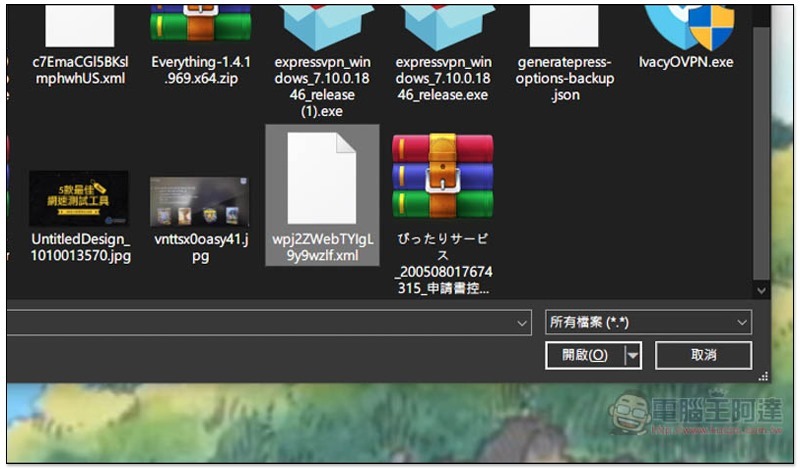Screen dimensions: 800x469
Task: Select expressvpn release (1).exe installer
Action: pyautogui.click(x=321, y=61)
